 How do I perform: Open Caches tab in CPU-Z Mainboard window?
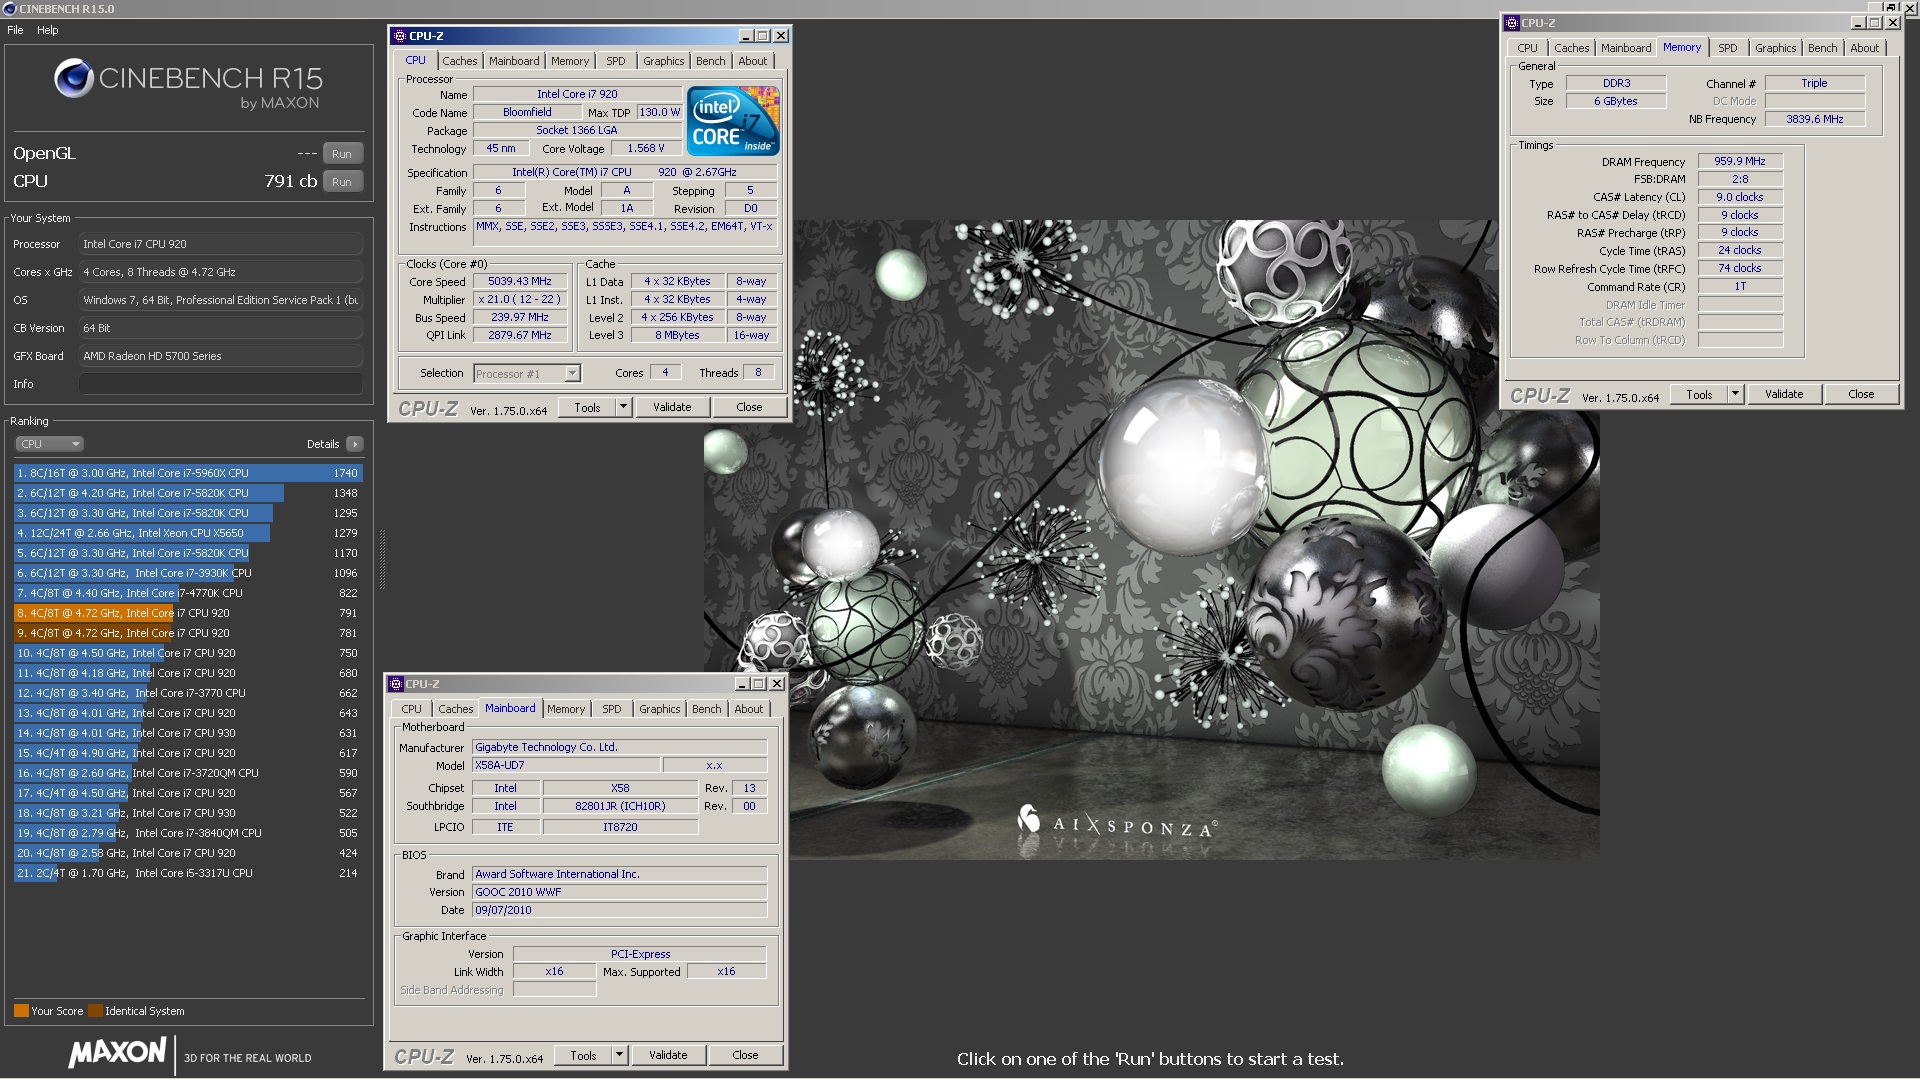[x=456, y=709]
